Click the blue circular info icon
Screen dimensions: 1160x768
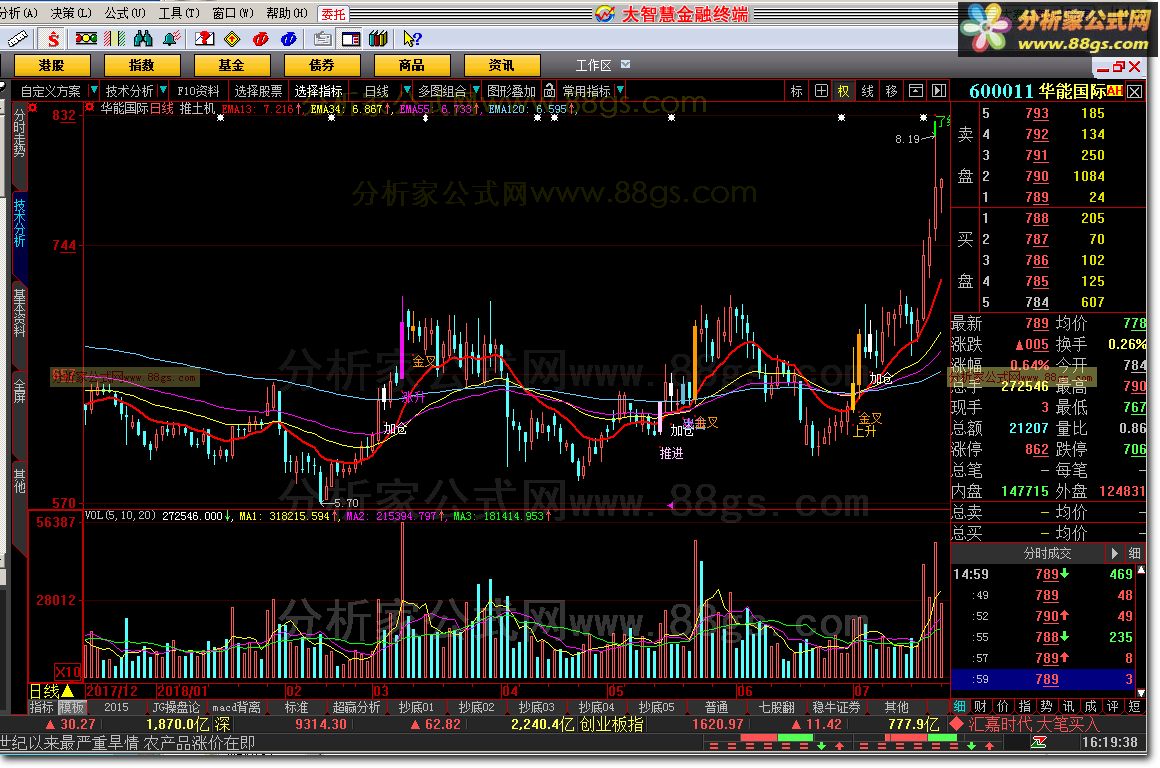(289, 38)
